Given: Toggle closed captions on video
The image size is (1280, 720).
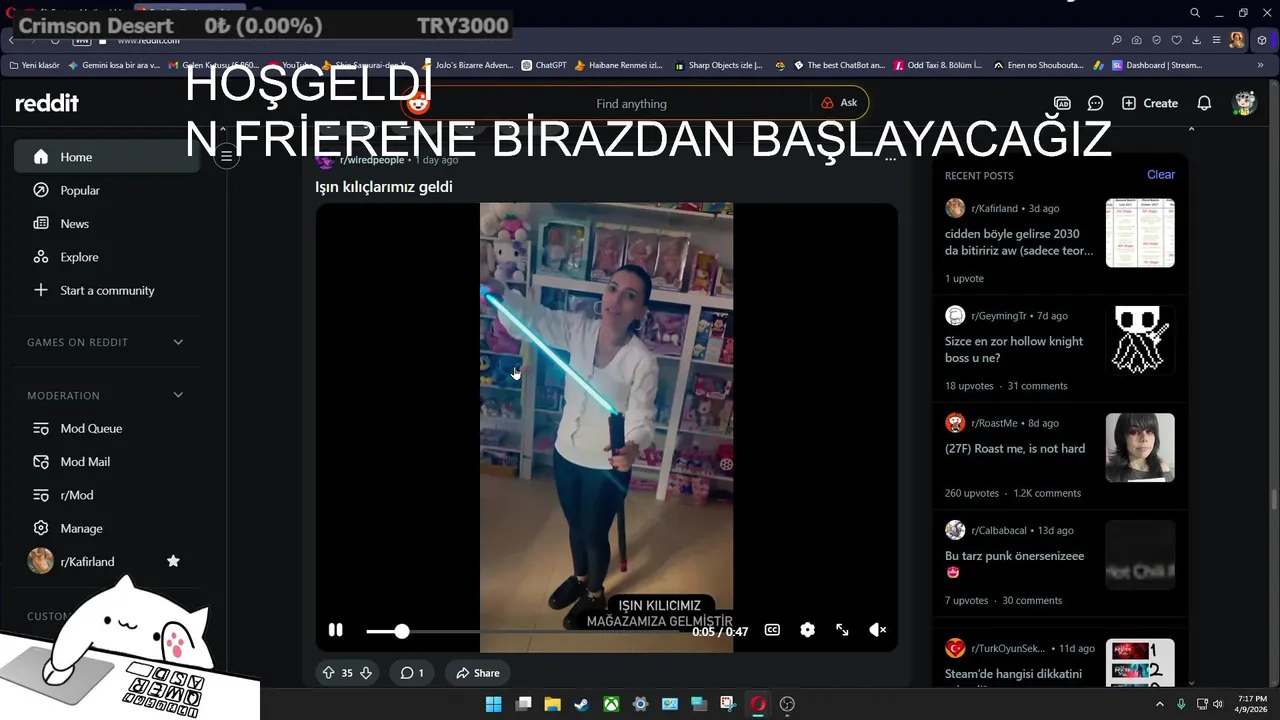Looking at the screenshot, I should pos(772,630).
